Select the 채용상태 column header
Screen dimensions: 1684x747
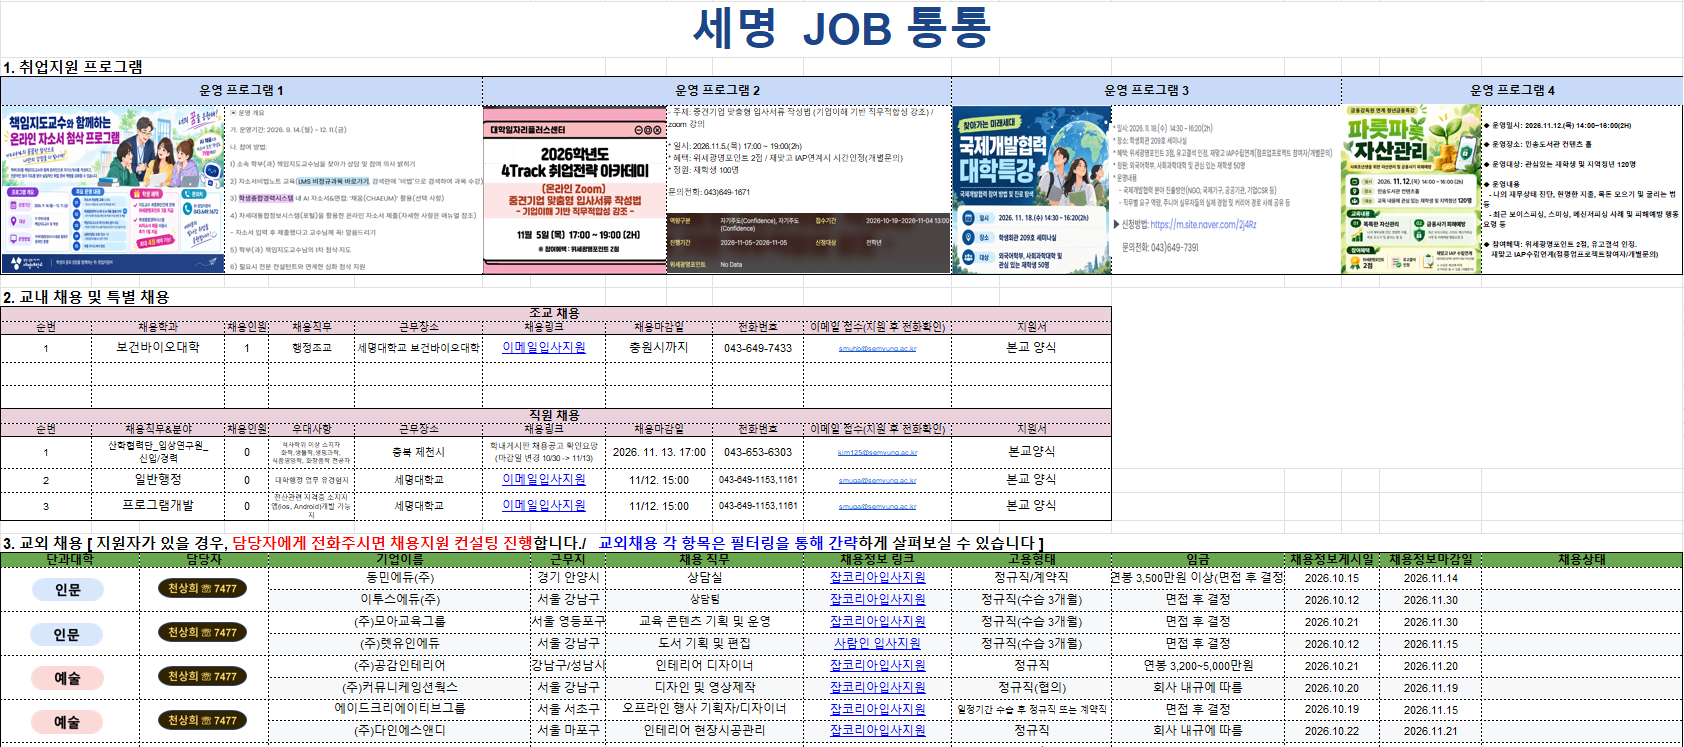click(1582, 560)
